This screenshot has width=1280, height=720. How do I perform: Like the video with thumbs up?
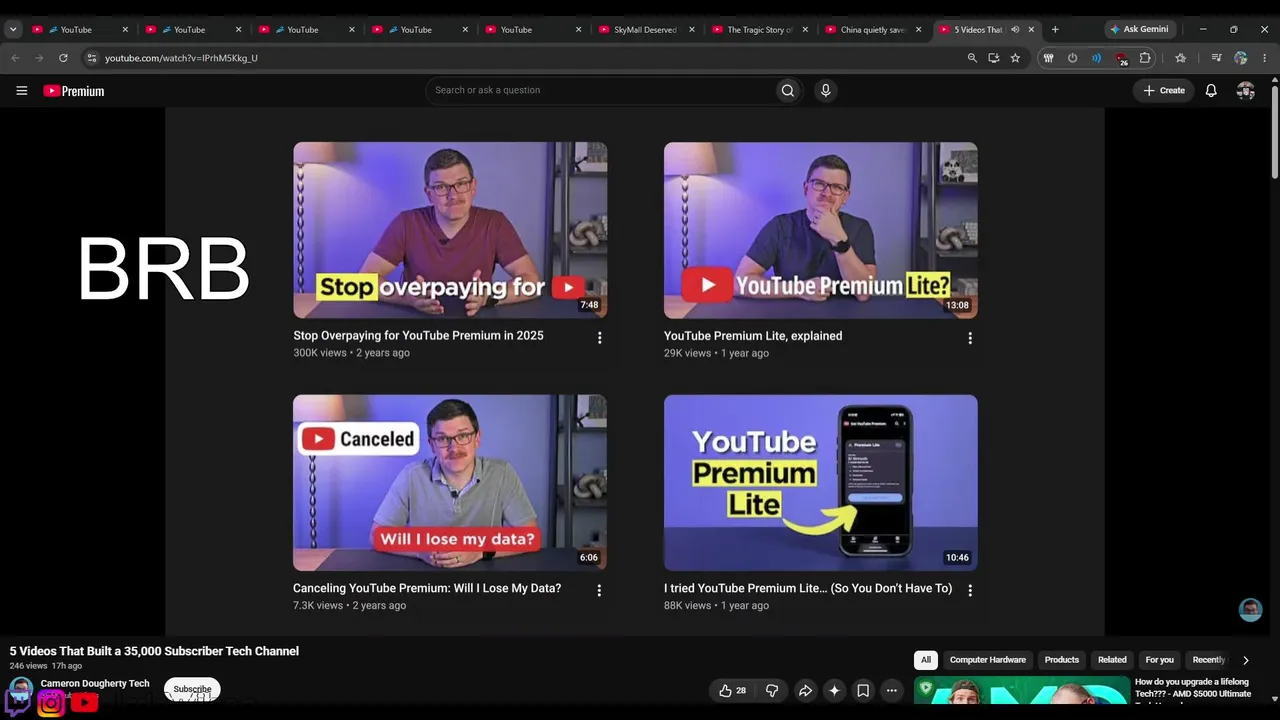(732, 690)
